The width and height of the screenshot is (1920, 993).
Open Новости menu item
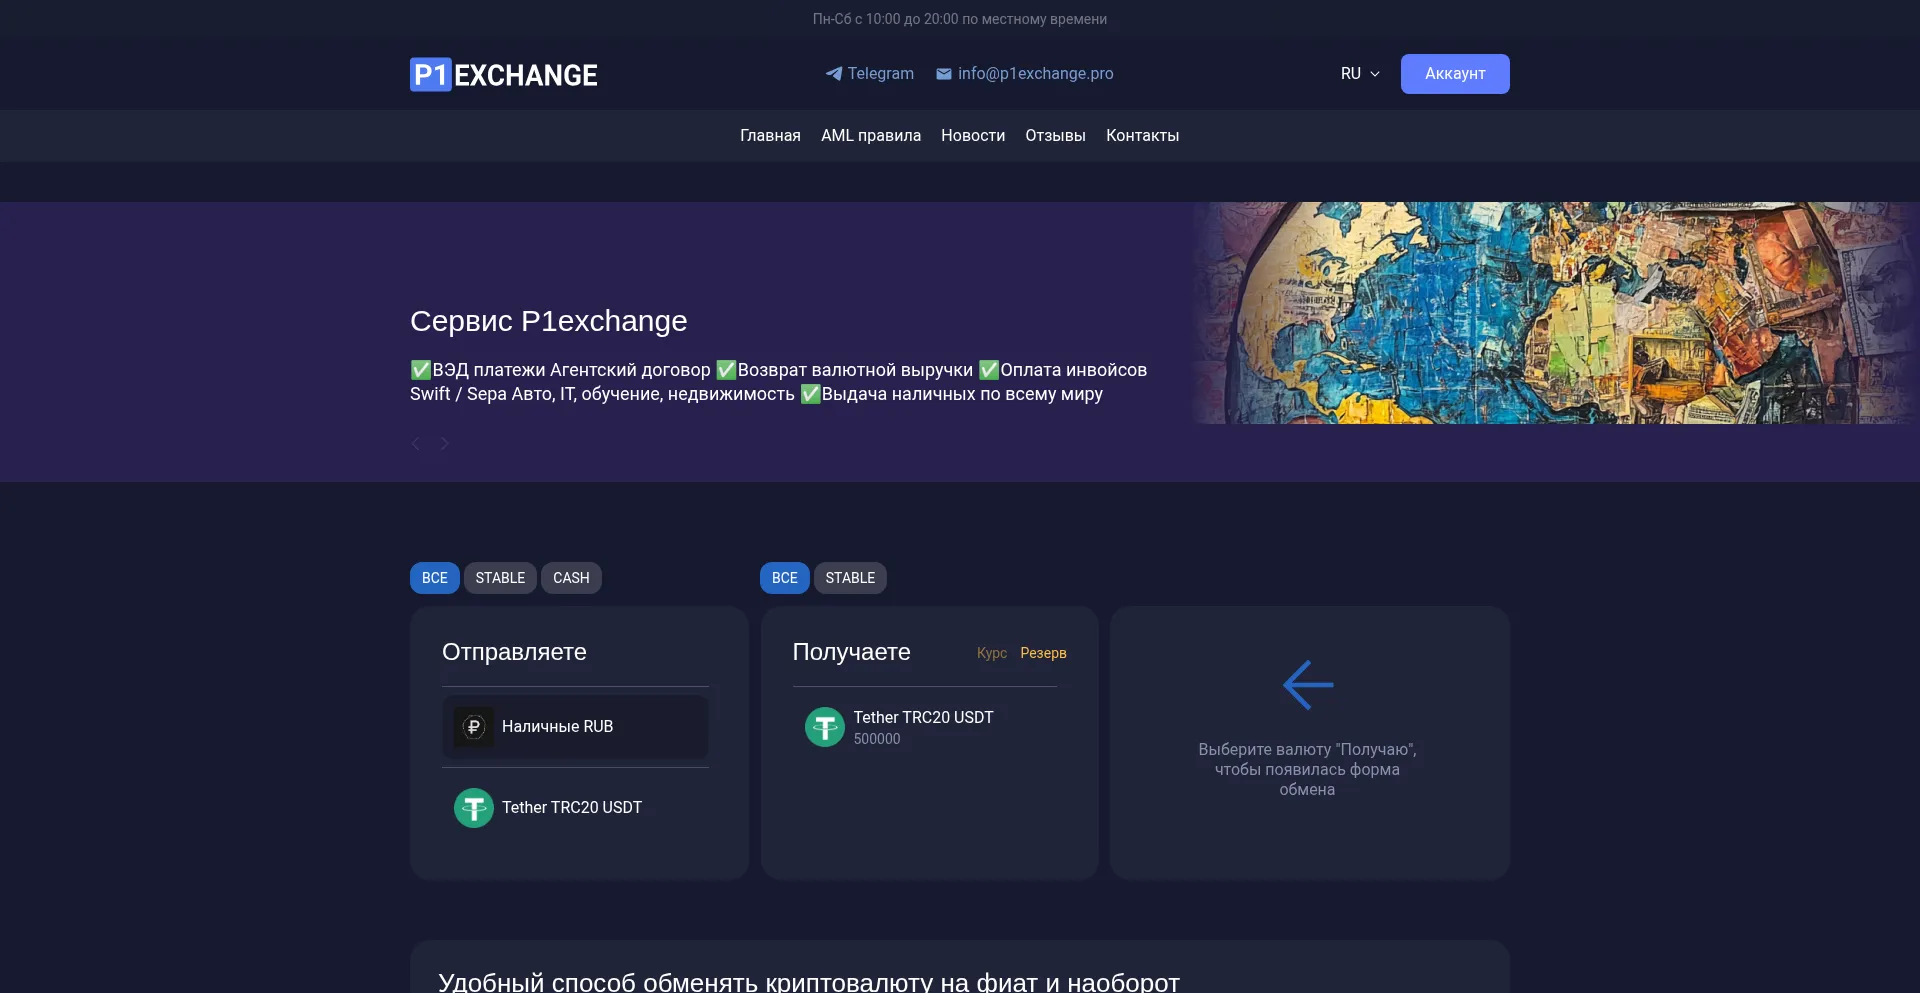pyautogui.click(x=973, y=136)
